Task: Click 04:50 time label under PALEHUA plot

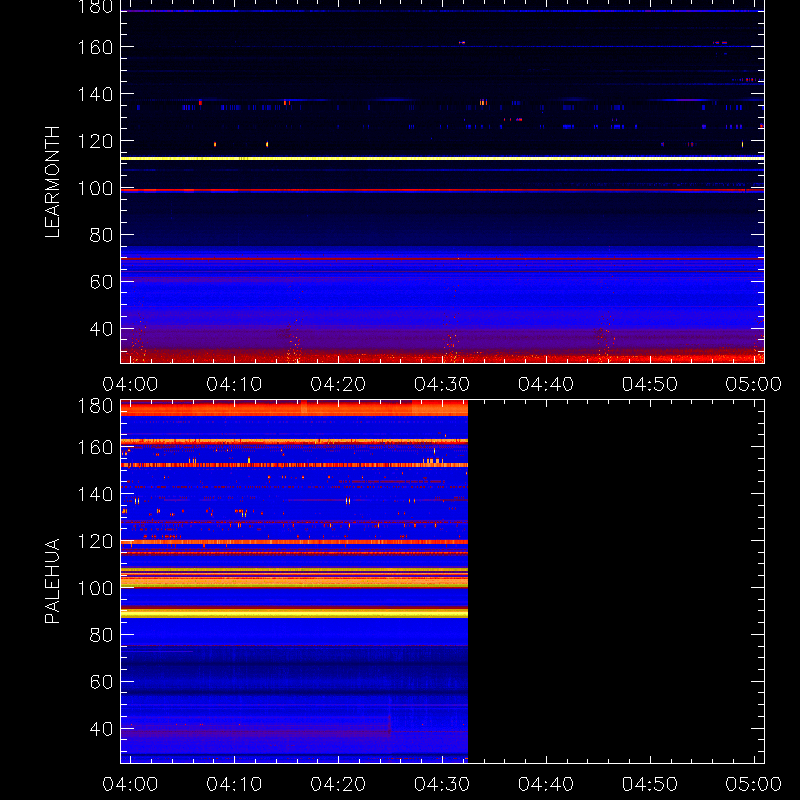Action: coord(650,784)
